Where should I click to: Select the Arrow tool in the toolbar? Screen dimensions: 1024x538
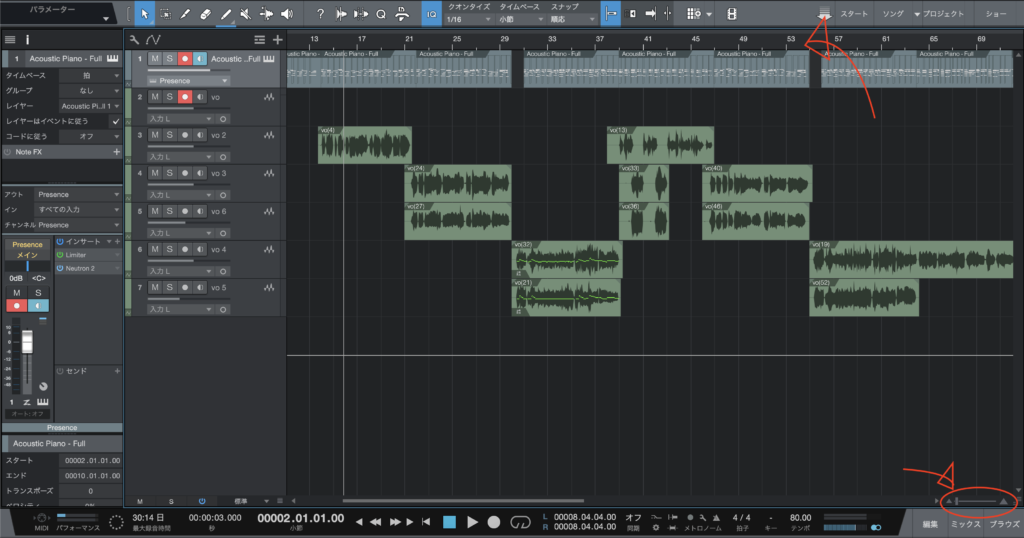[144, 14]
